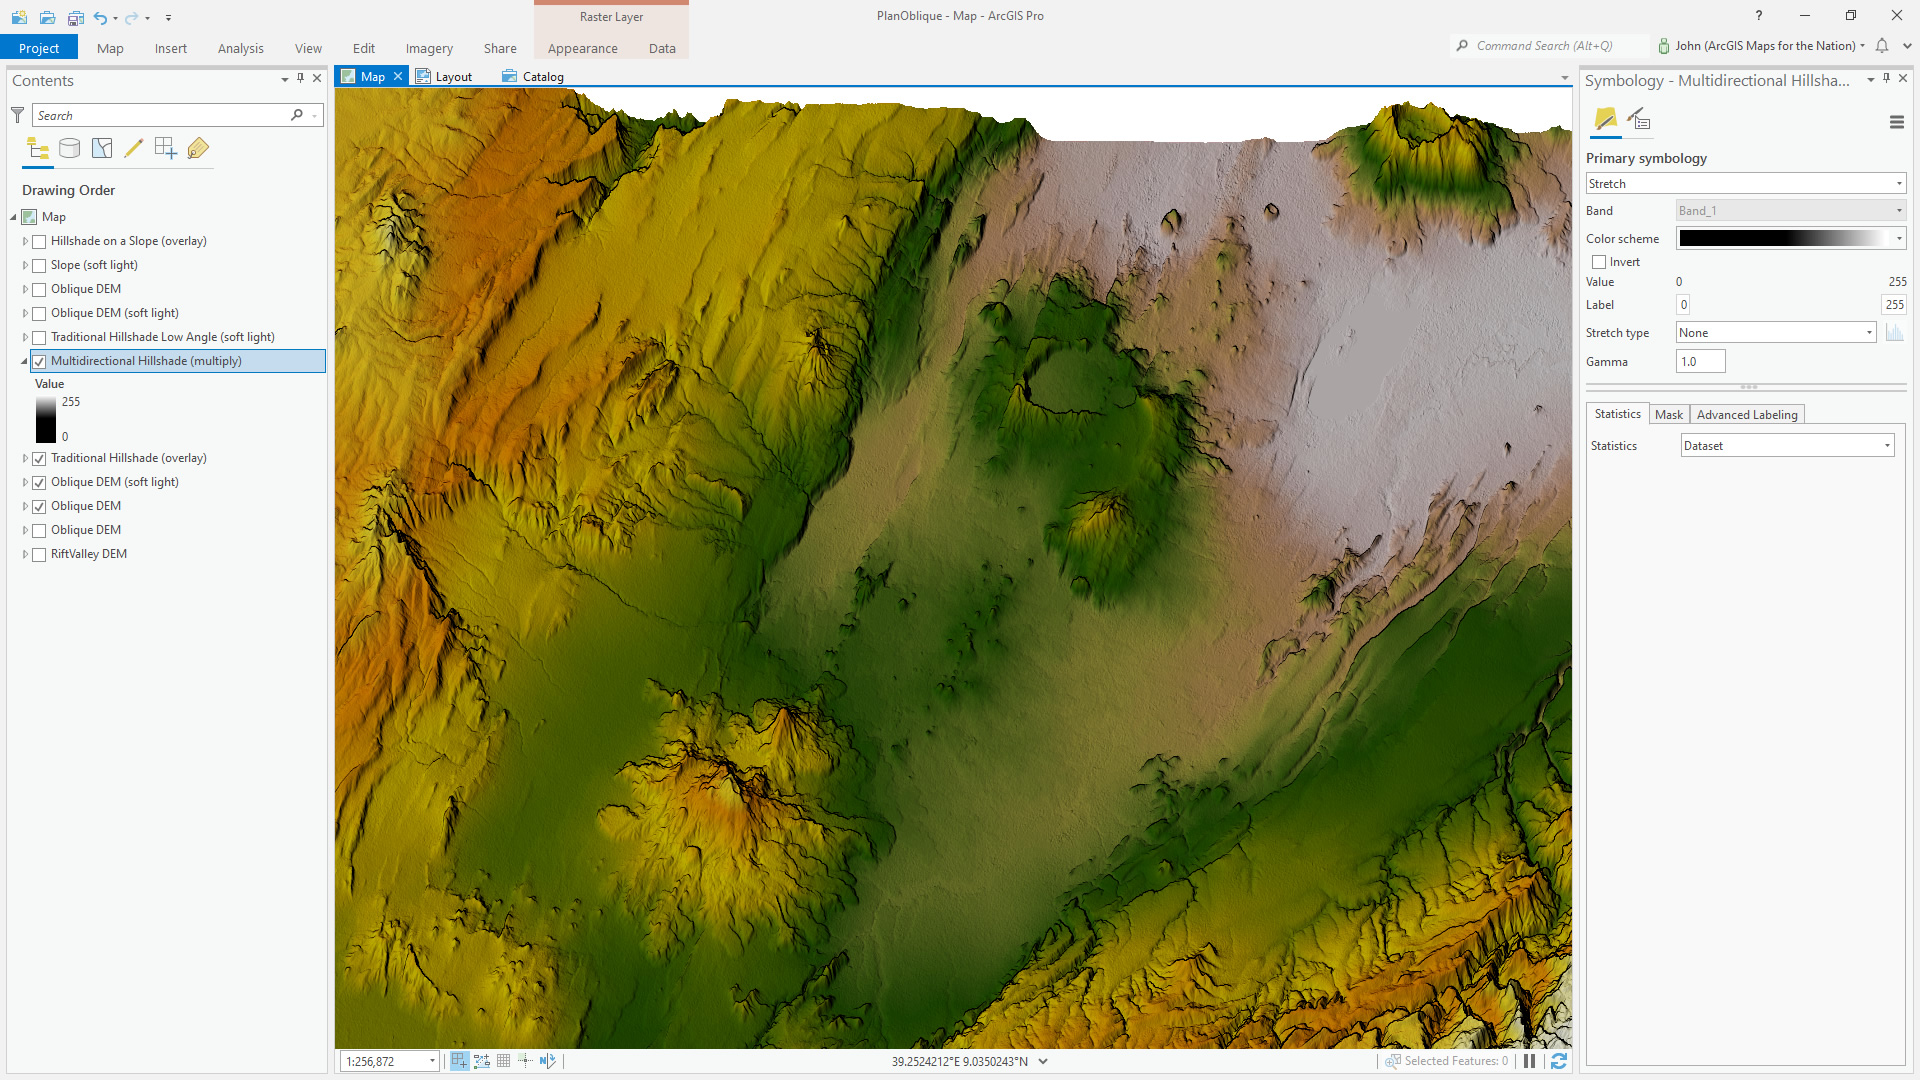Switch to the Mask tab
1920x1080 pixels.
coord(1668,415)
